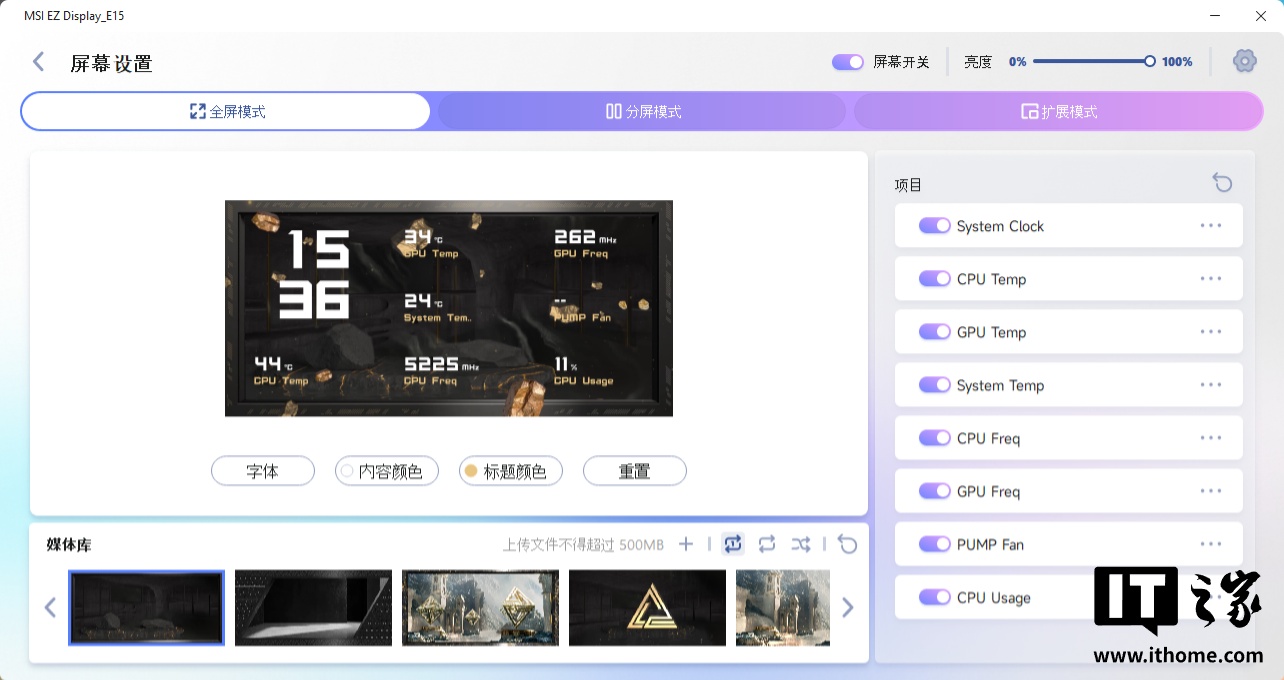The image size is (1284, 680).
Task: Click the screen preview image
Action: [x=449, y=308]
